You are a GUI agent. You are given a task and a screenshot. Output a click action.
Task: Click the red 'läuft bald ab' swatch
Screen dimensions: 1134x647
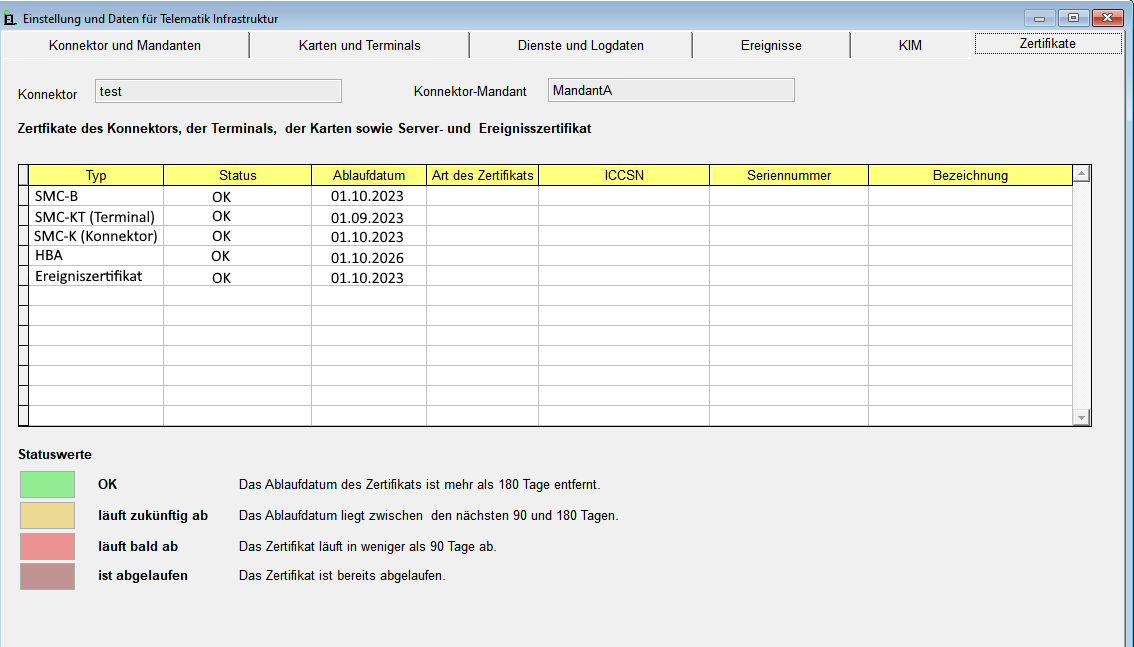46,546
